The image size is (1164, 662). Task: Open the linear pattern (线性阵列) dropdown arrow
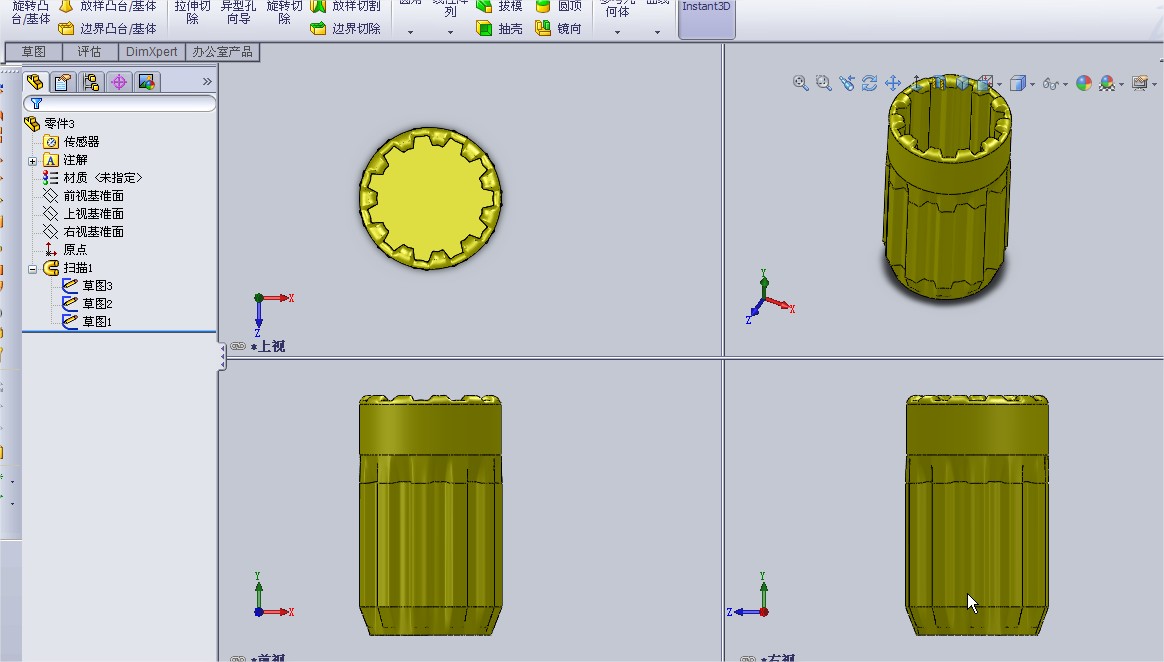tap(451, 32)
